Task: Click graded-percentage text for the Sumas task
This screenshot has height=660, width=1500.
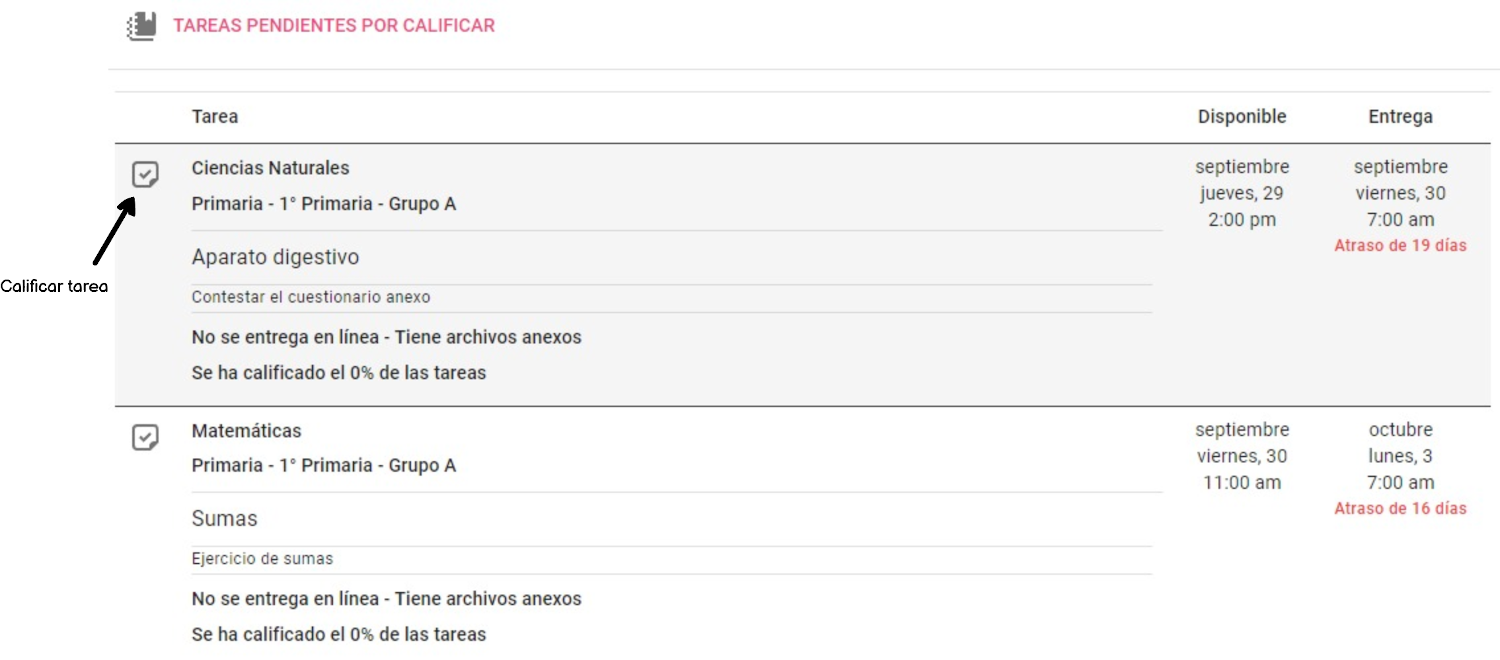Action: pyautogui.click(x=338, y=634)
